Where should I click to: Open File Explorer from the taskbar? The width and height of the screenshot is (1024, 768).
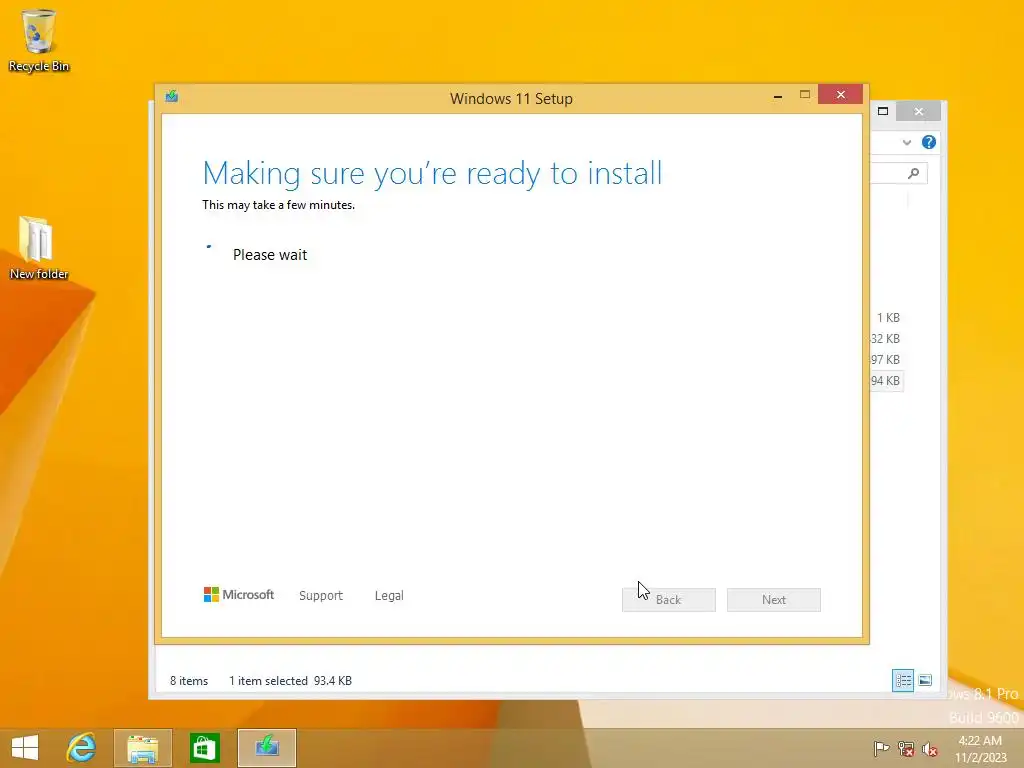142,748
